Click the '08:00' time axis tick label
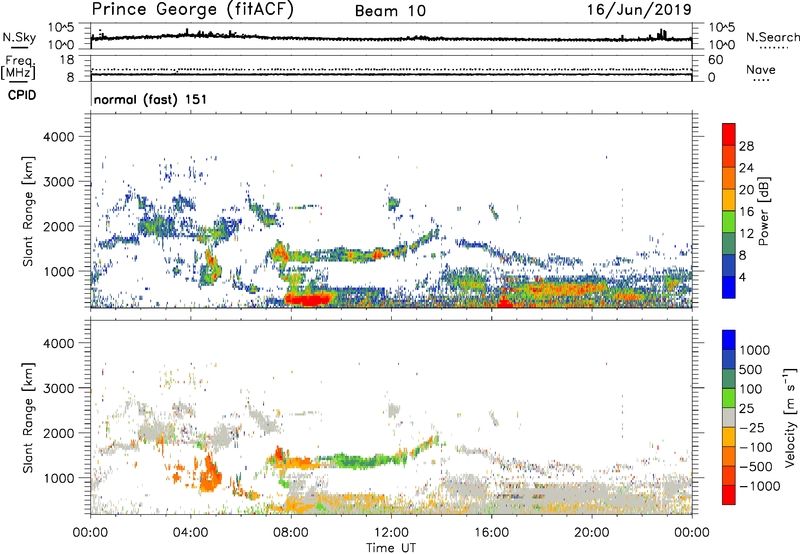 (291, 533)
